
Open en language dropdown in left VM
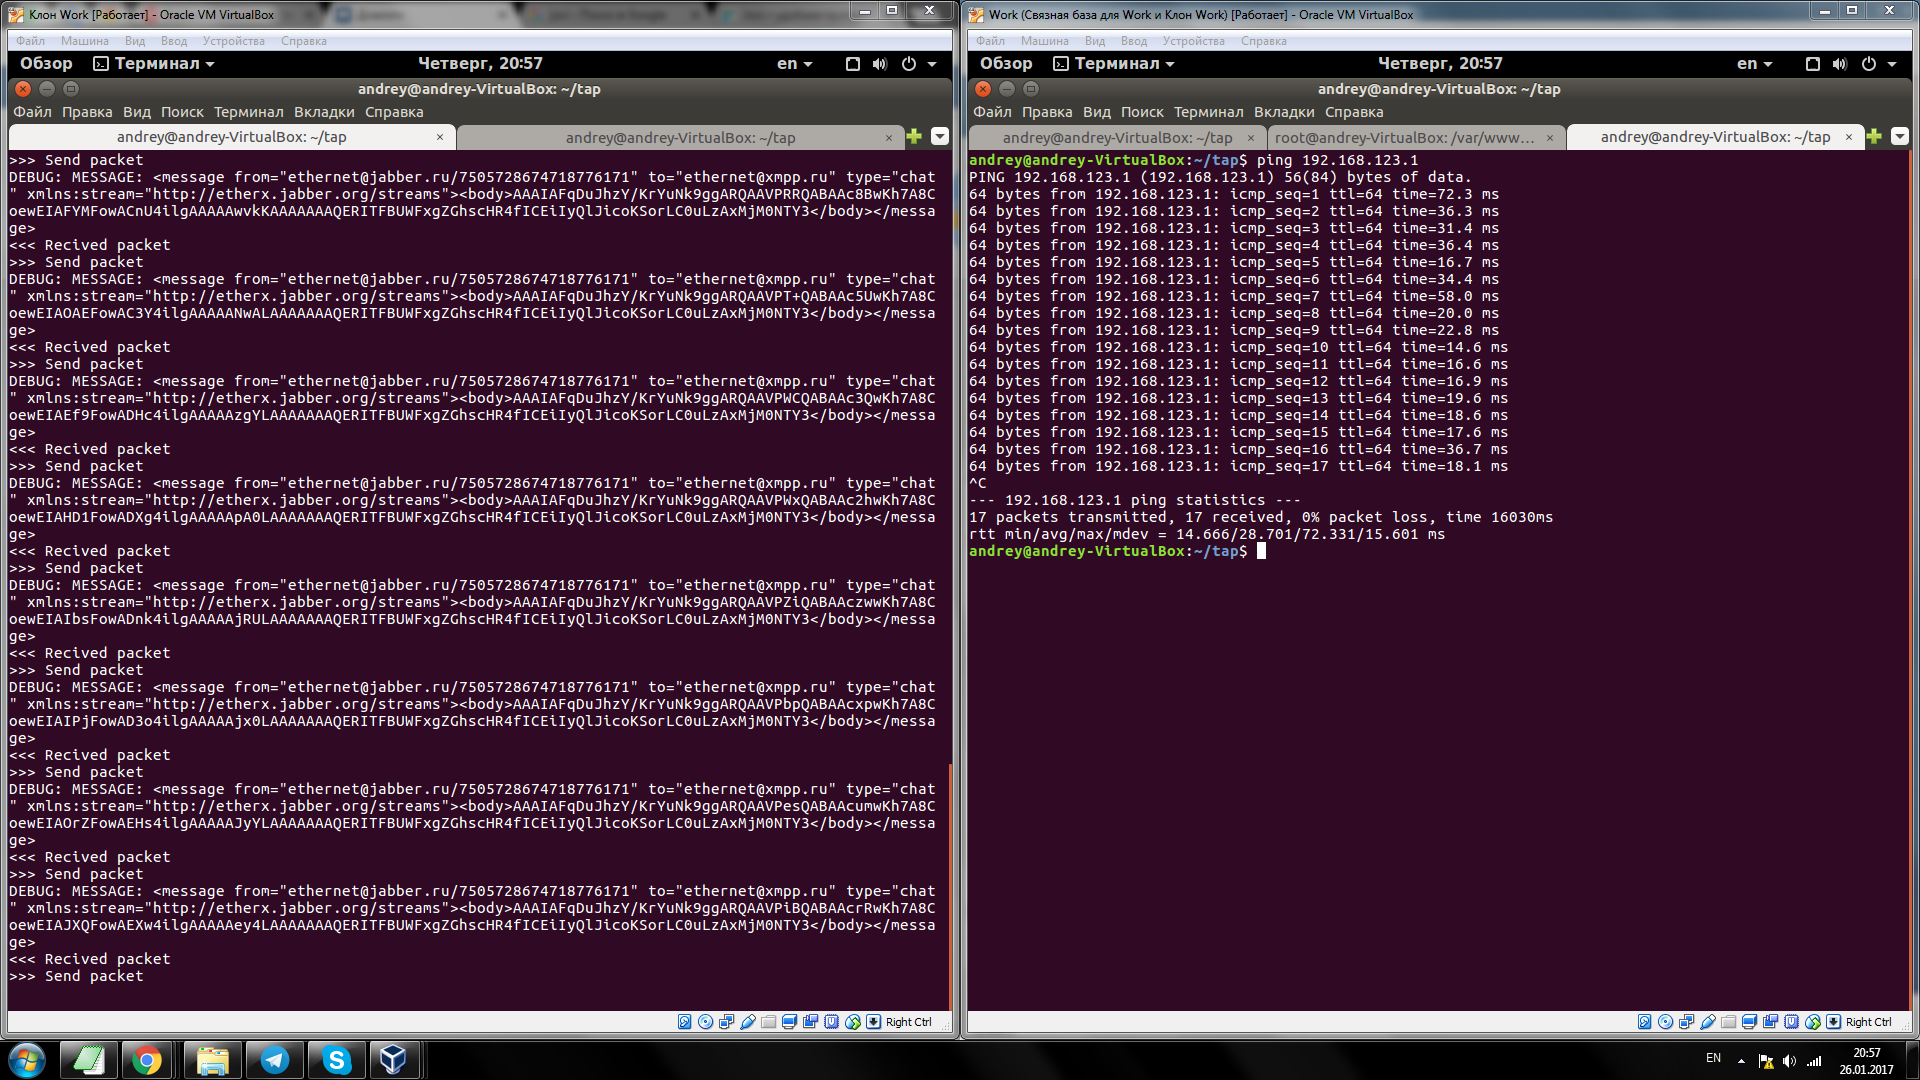(x=795, y=64)
